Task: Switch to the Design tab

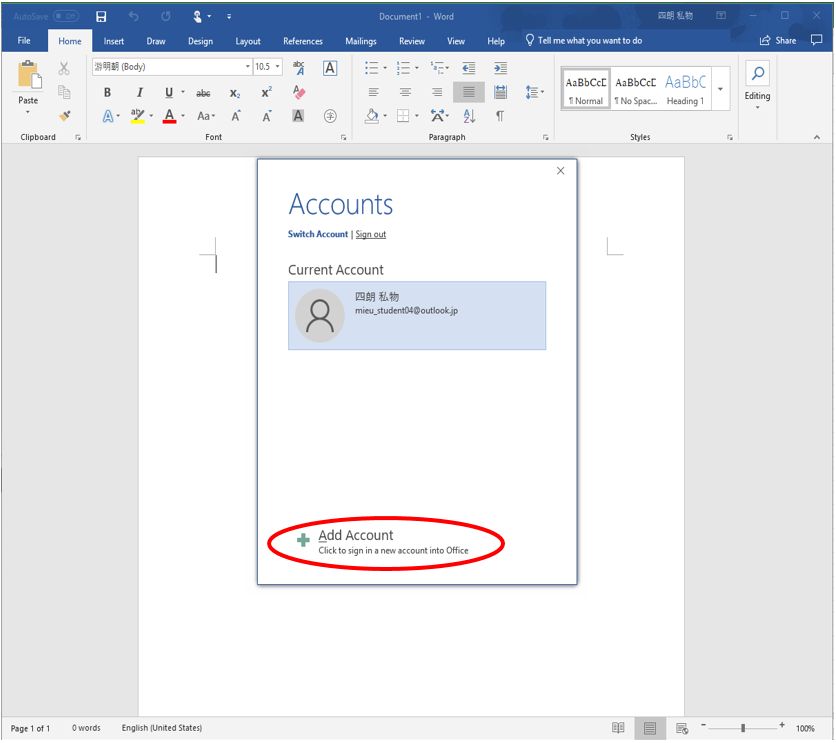Action: click(200, 41)
